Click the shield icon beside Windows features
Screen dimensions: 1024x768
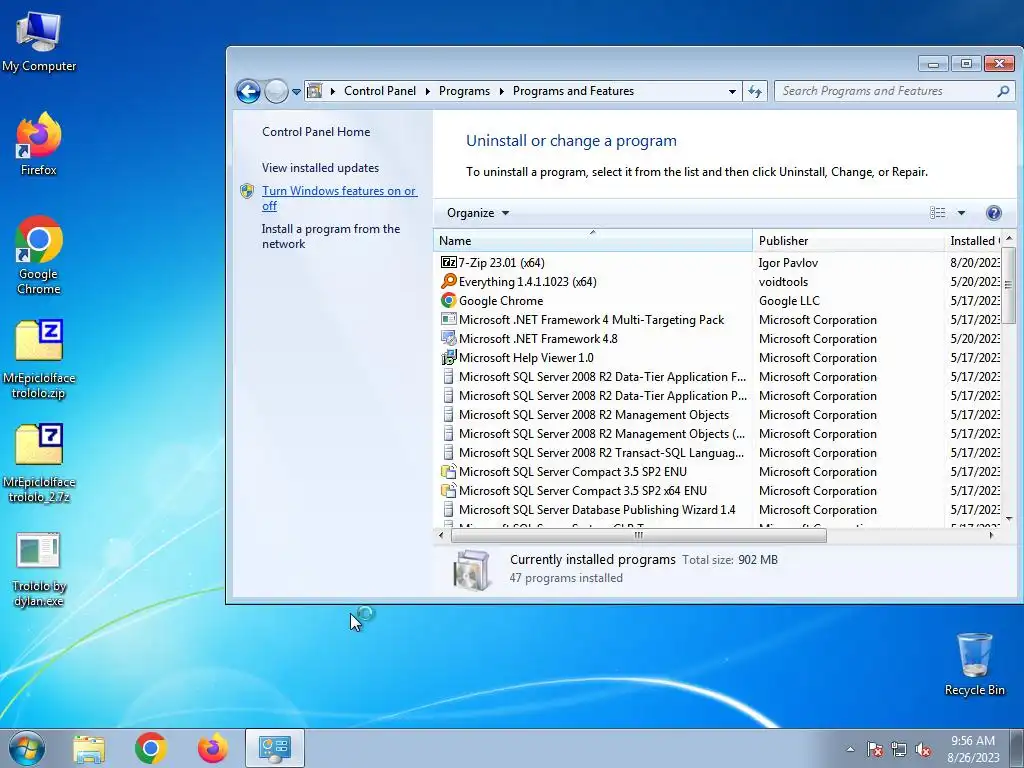click(x=247, y=191)
